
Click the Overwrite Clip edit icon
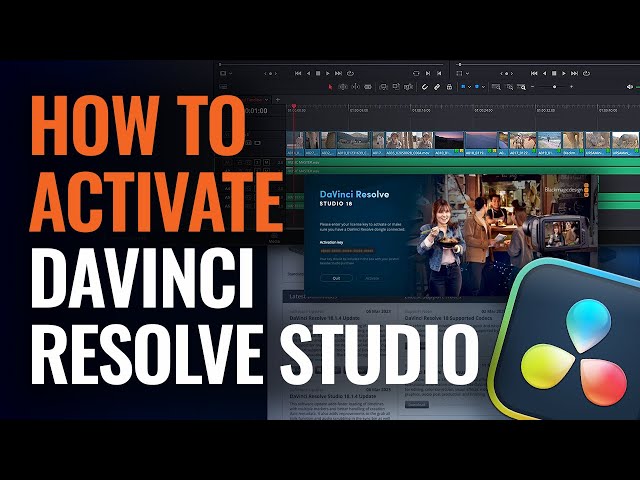(396, 87)
